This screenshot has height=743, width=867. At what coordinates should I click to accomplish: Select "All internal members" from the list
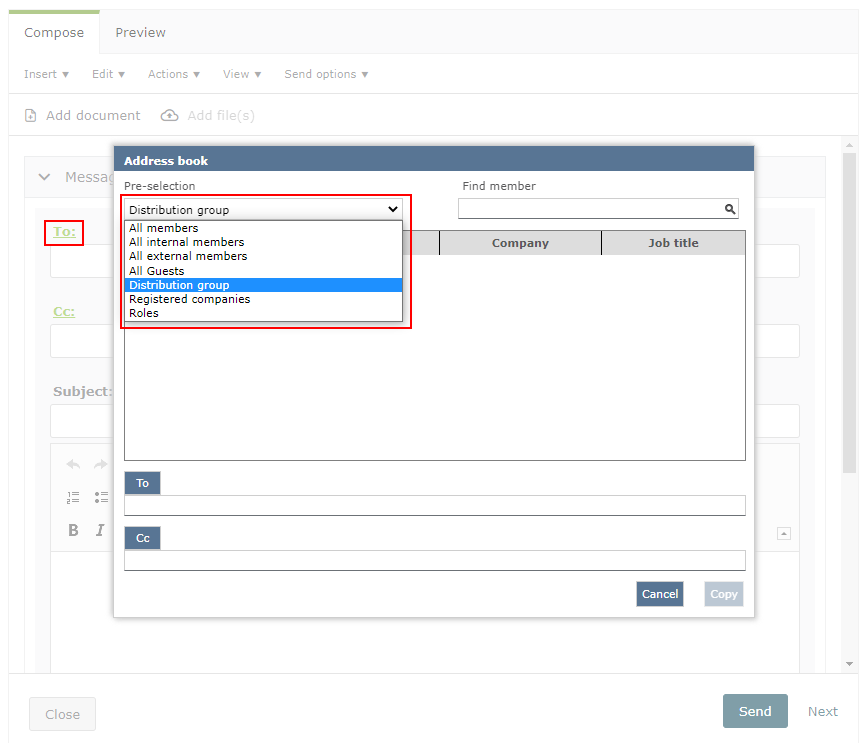(x=187, y=242)
